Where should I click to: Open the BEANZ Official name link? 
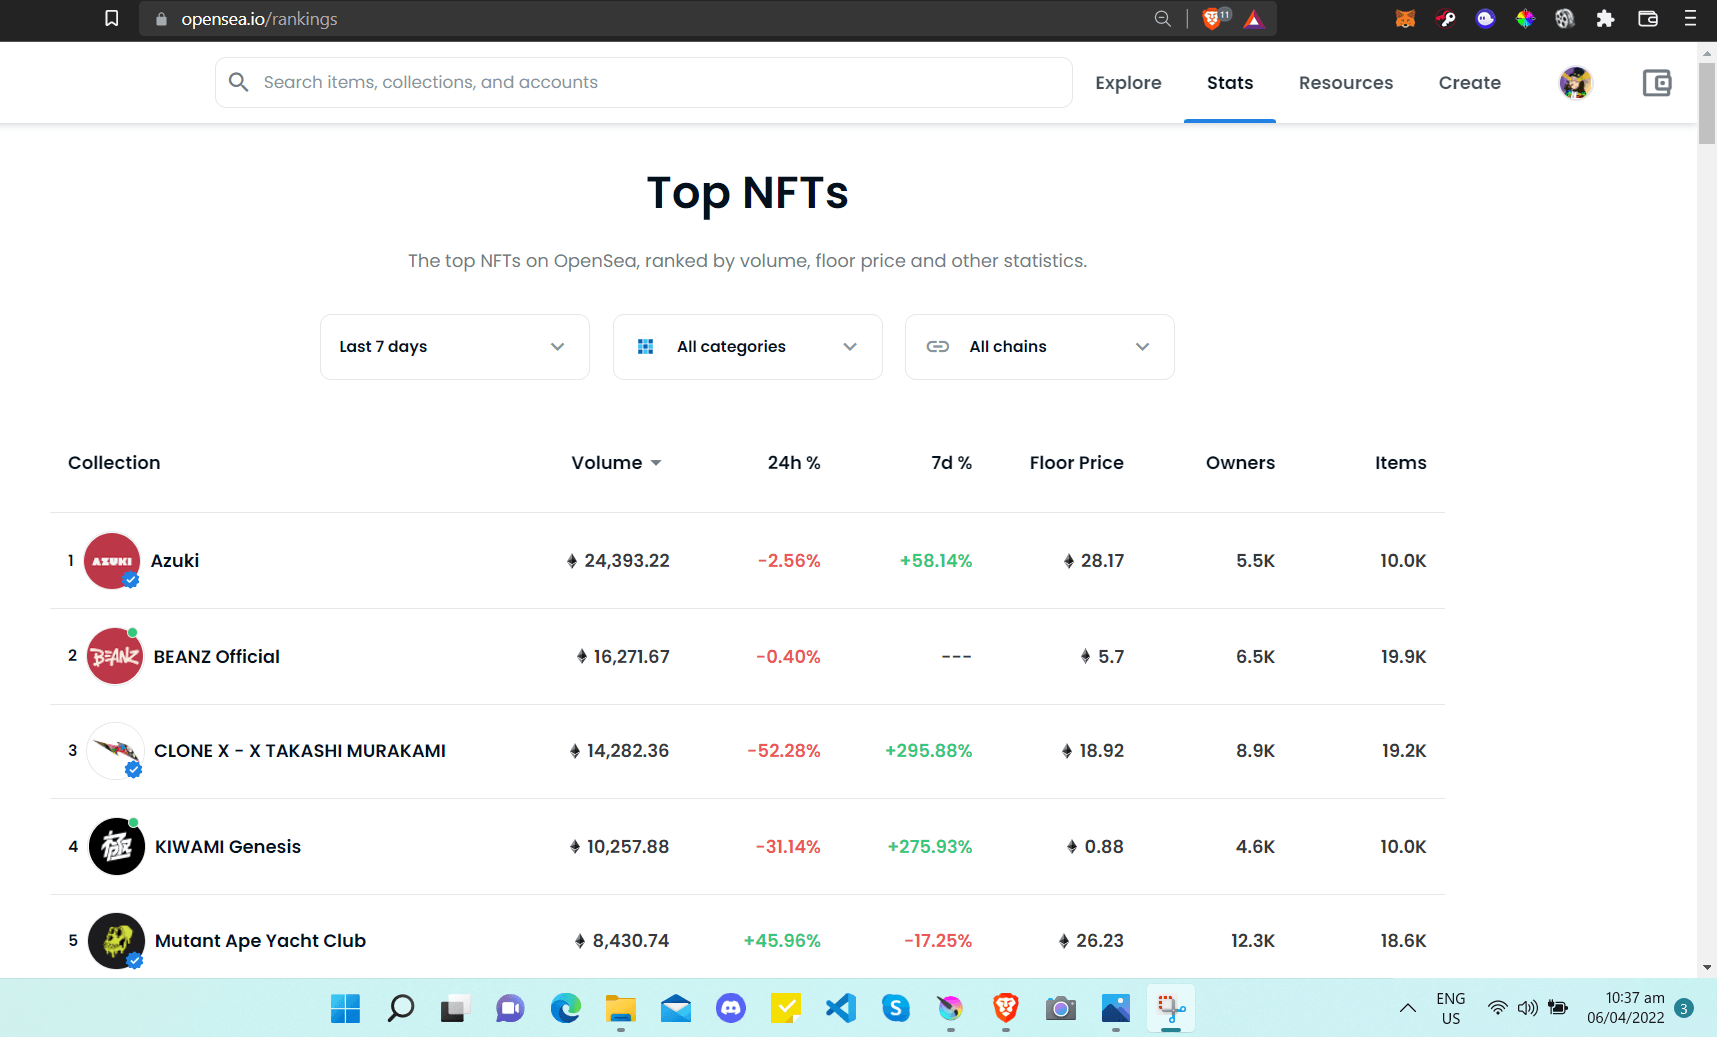tap(217, 657)
